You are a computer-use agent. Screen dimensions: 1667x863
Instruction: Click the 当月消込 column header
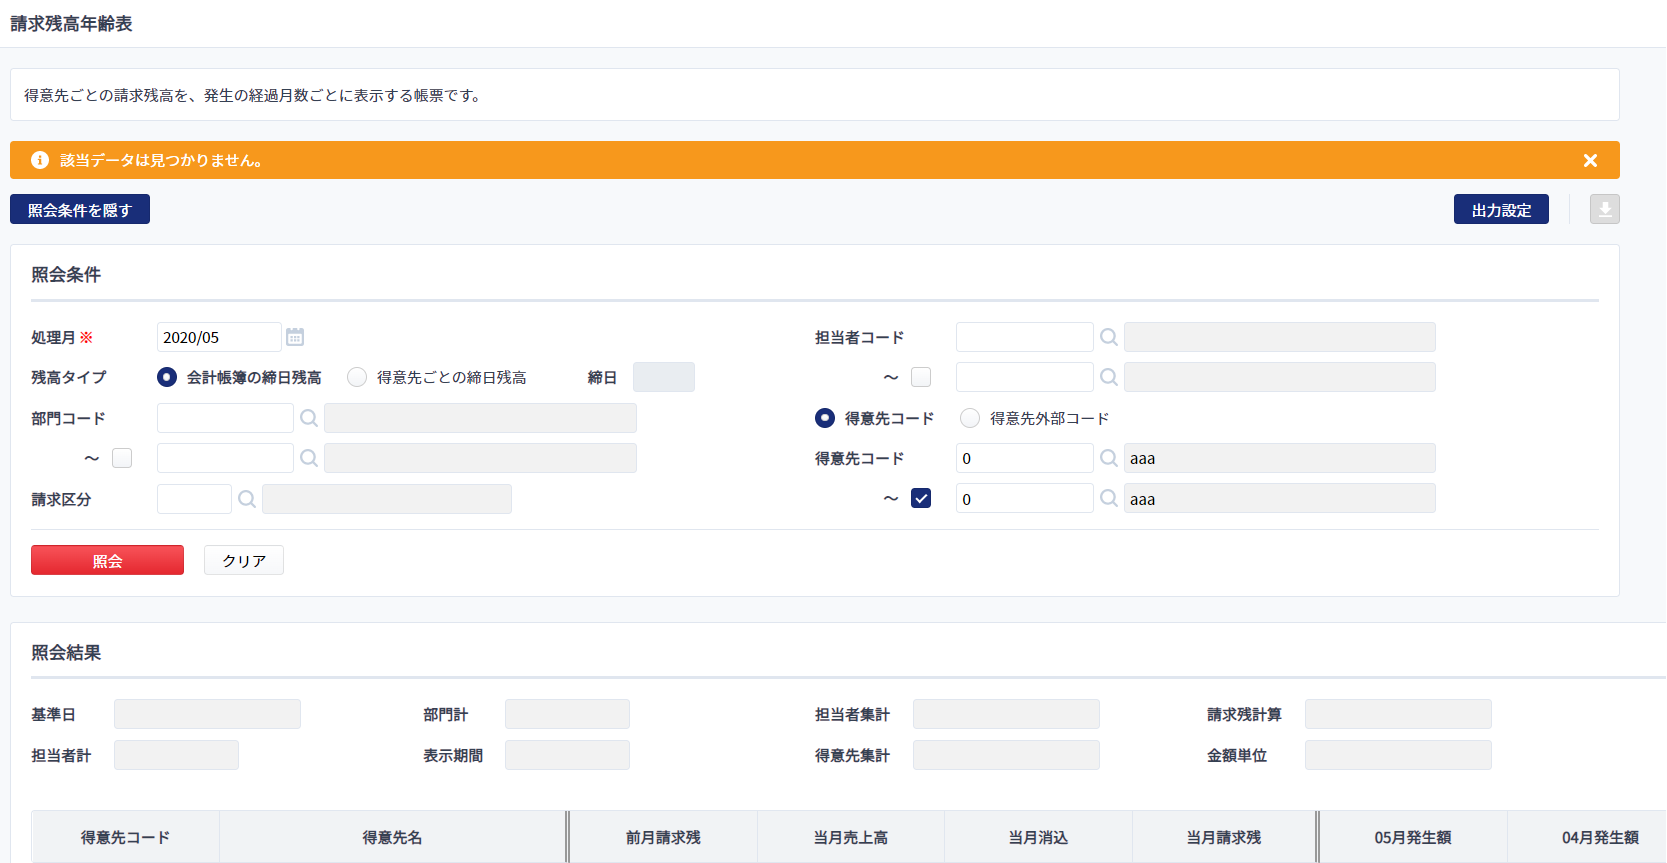coord(1038,837)
